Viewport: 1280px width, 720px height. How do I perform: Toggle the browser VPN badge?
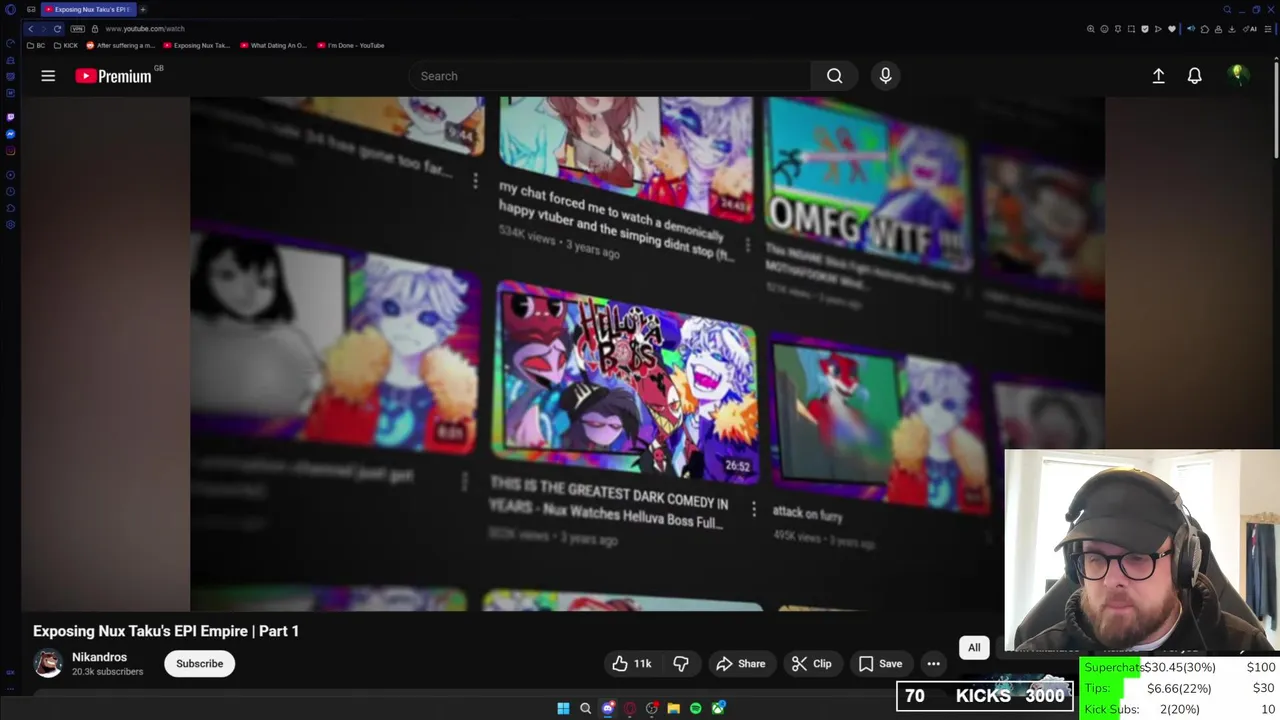[78, 29]
